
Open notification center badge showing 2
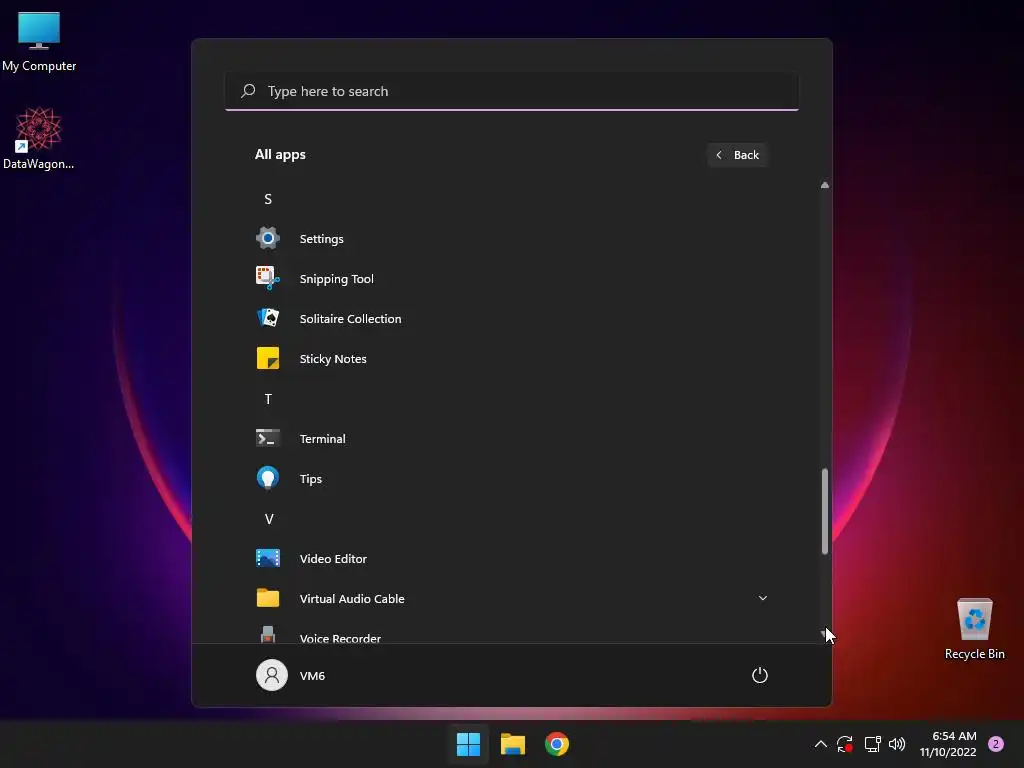(x=996, y=744)
